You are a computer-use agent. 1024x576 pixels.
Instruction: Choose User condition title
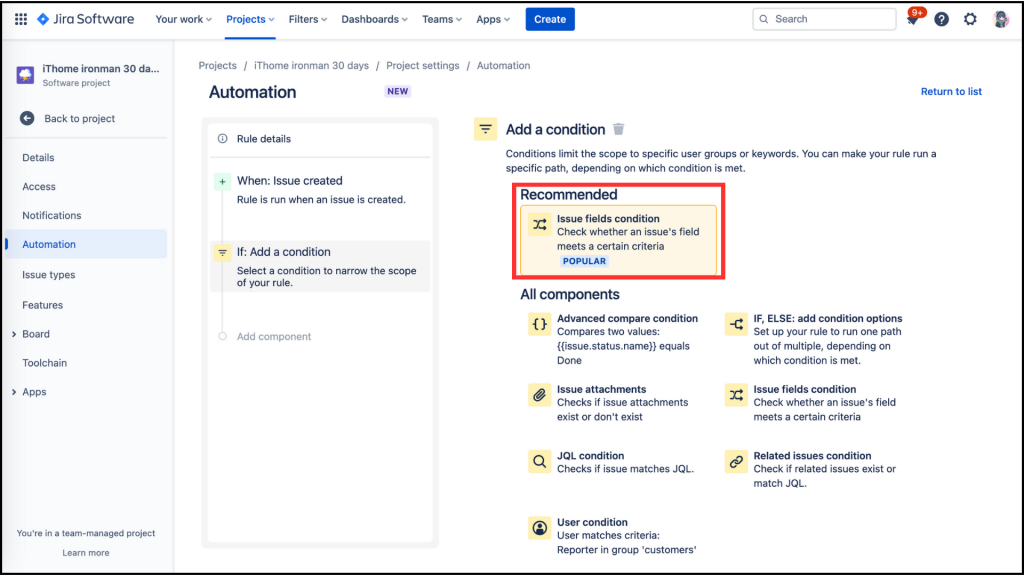click(592, 522)
